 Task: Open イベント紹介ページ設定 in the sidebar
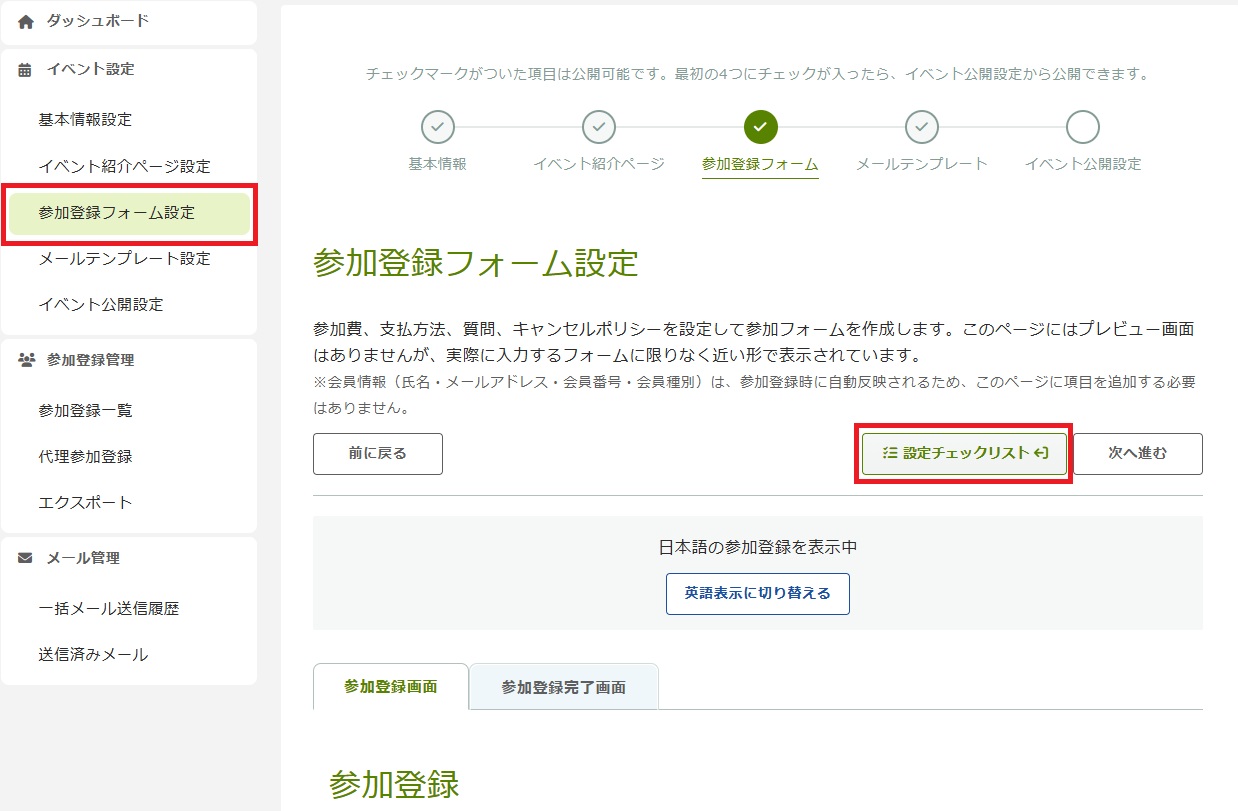pos(124,166)
